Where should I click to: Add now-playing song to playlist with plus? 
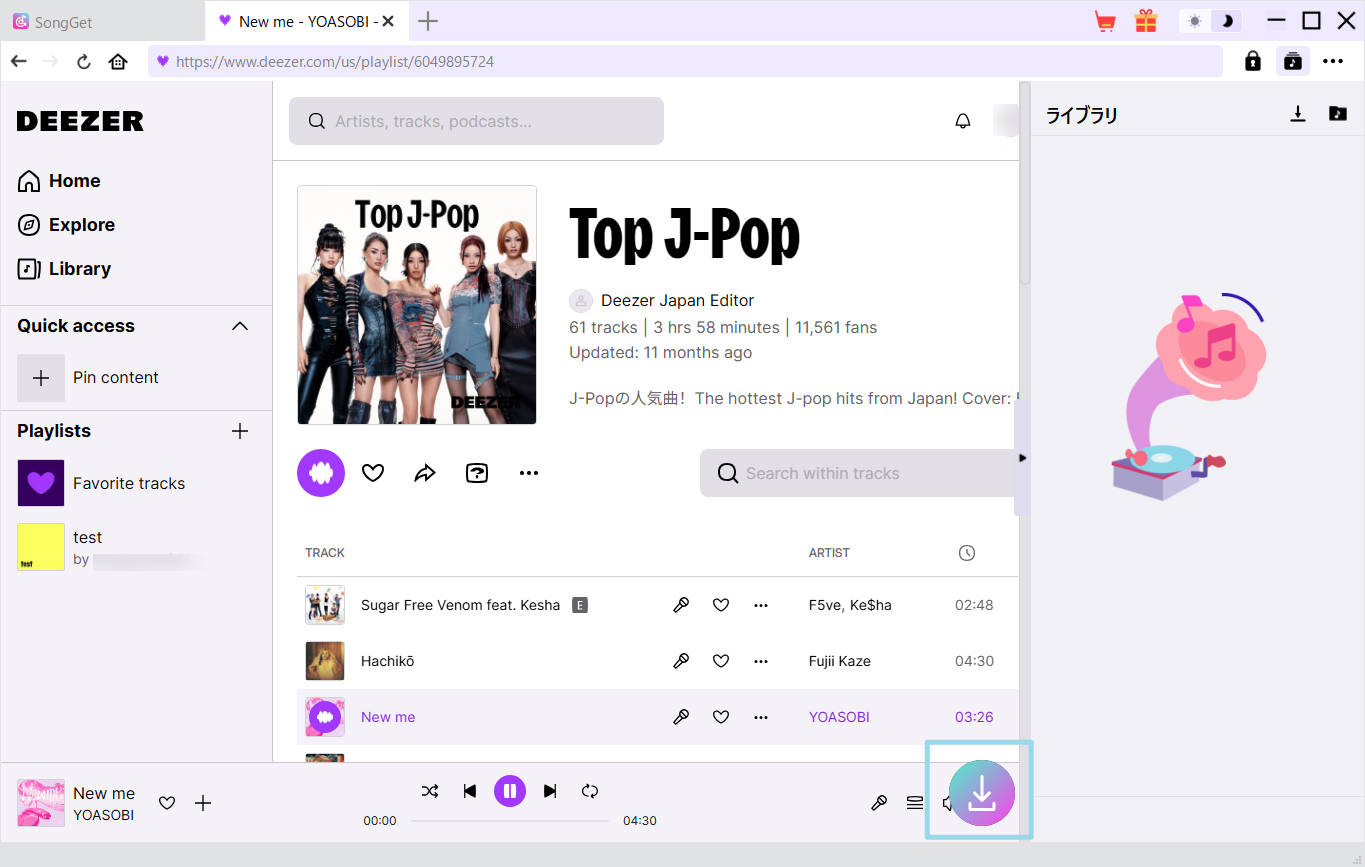(x=203, y=803)
